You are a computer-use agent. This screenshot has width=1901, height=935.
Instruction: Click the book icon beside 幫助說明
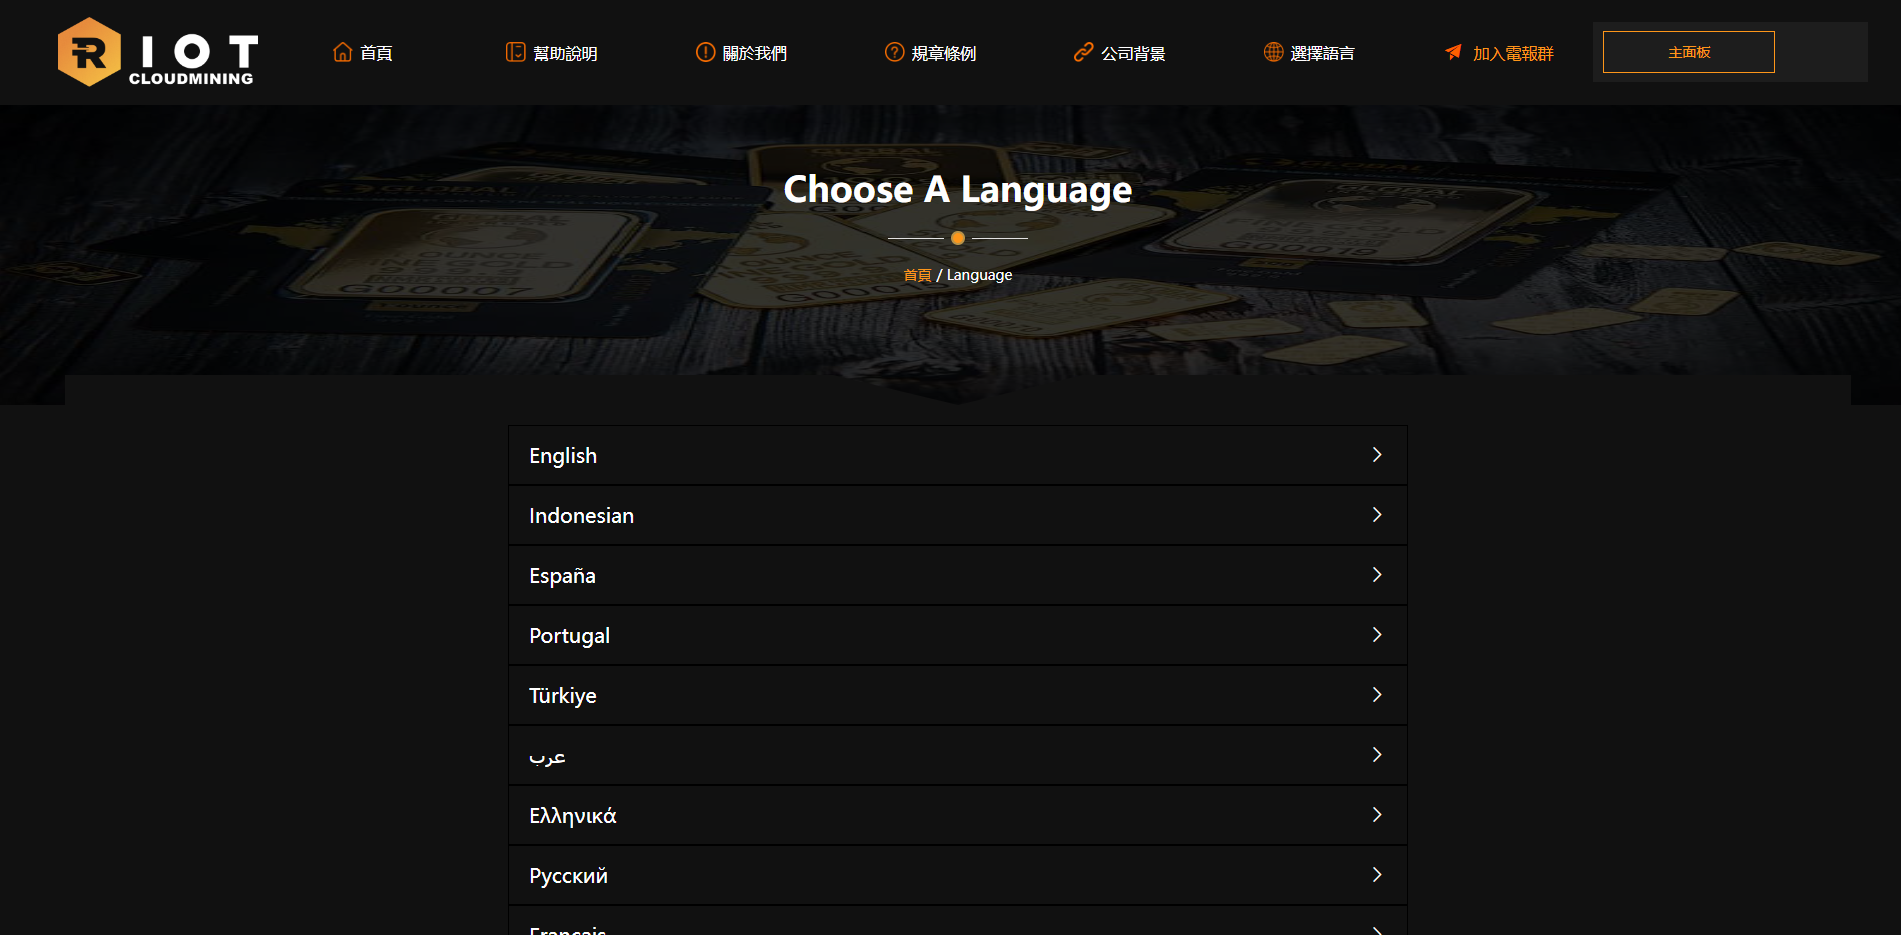coord(515,52)
